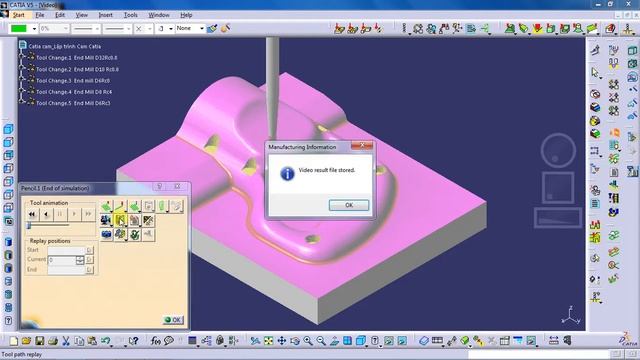Adjust the tool animation speed slider
Viewport: 640px width, 360px height.
(x=29, y=226)
